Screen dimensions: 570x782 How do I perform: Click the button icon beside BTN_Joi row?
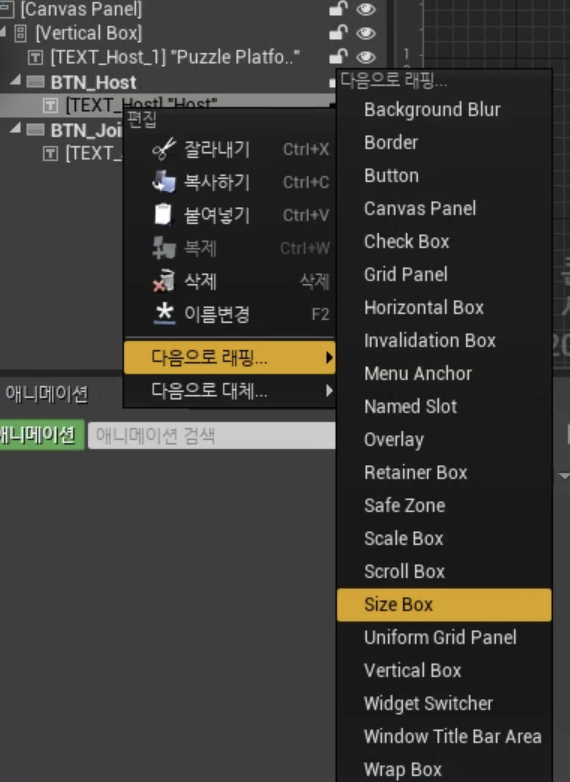click(35, 130)
